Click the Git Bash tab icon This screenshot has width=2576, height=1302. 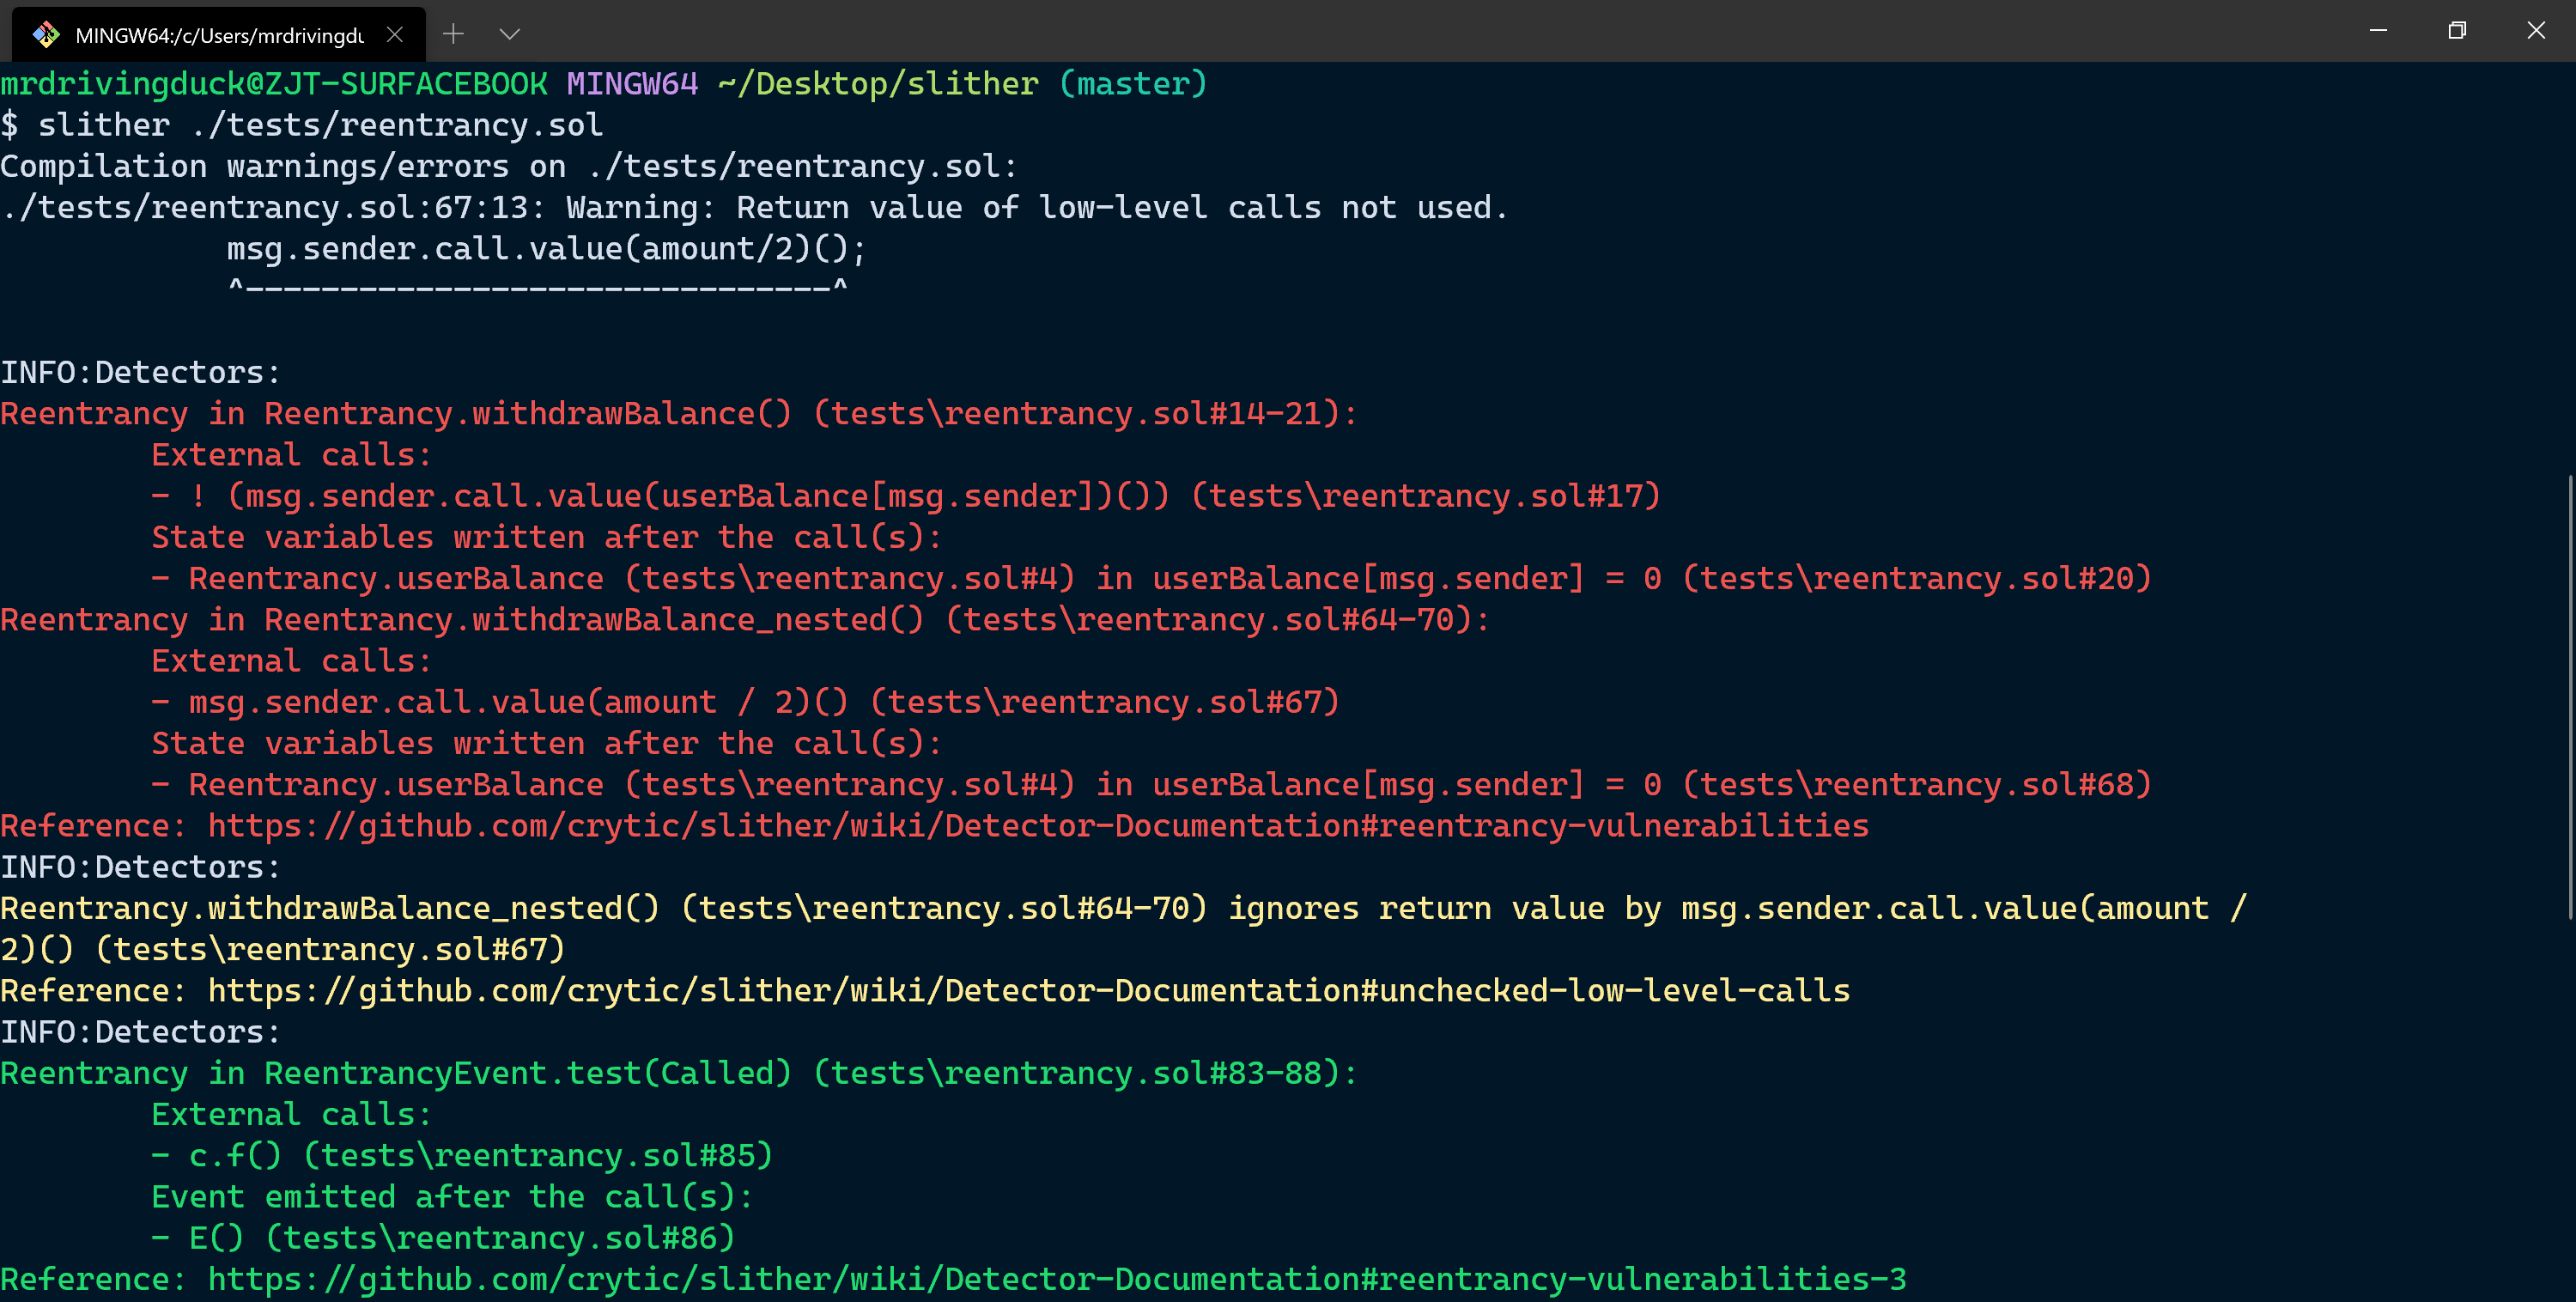coord(46,35)
